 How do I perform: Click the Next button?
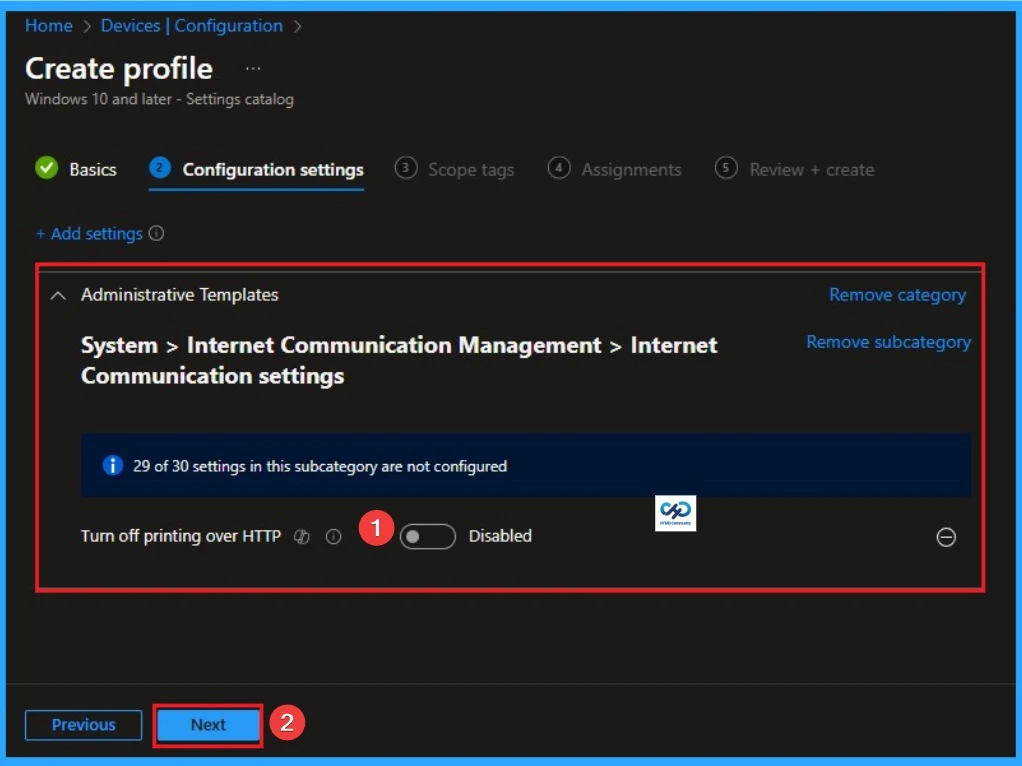207,724
